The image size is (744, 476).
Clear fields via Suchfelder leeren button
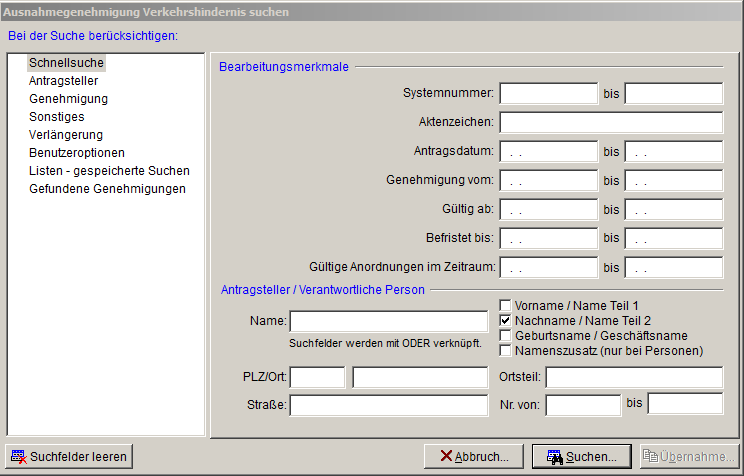pyautogui.click(x=69, y=457)
